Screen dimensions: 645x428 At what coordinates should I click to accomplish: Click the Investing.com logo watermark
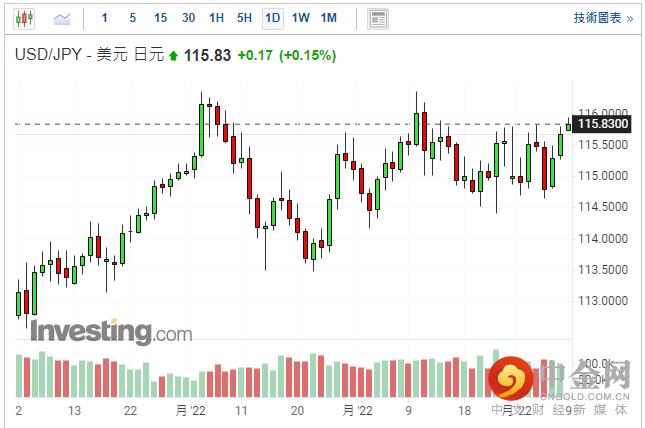click(110, 331)
